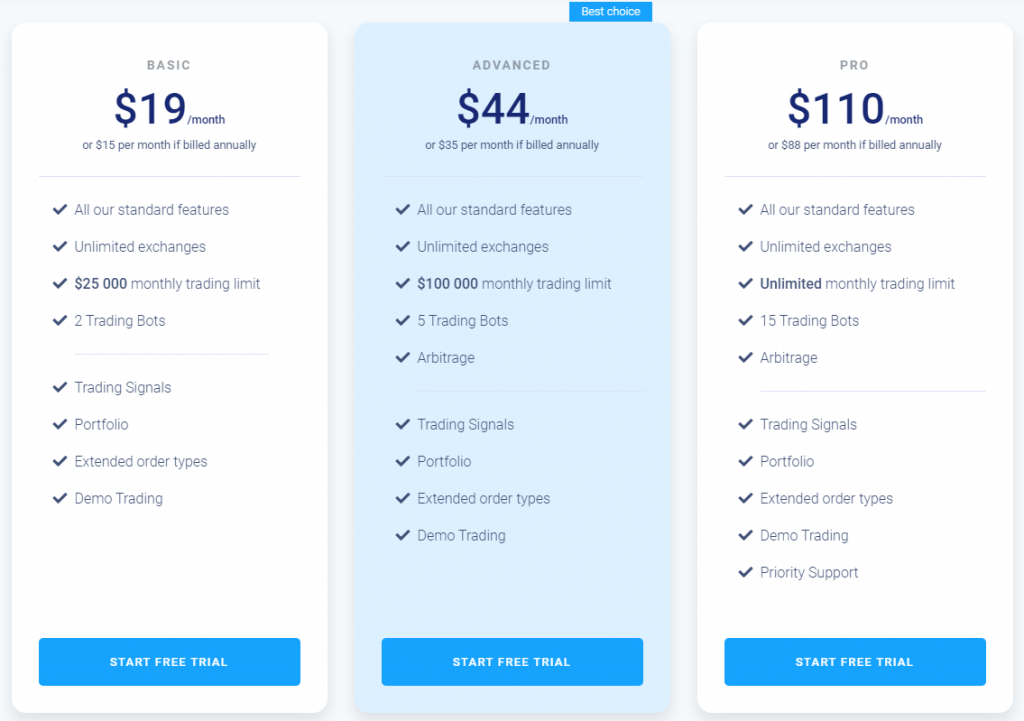1024x721 pixels.
Task: Click checkmark beside Priority Support
Action: [x=746, y=573]
